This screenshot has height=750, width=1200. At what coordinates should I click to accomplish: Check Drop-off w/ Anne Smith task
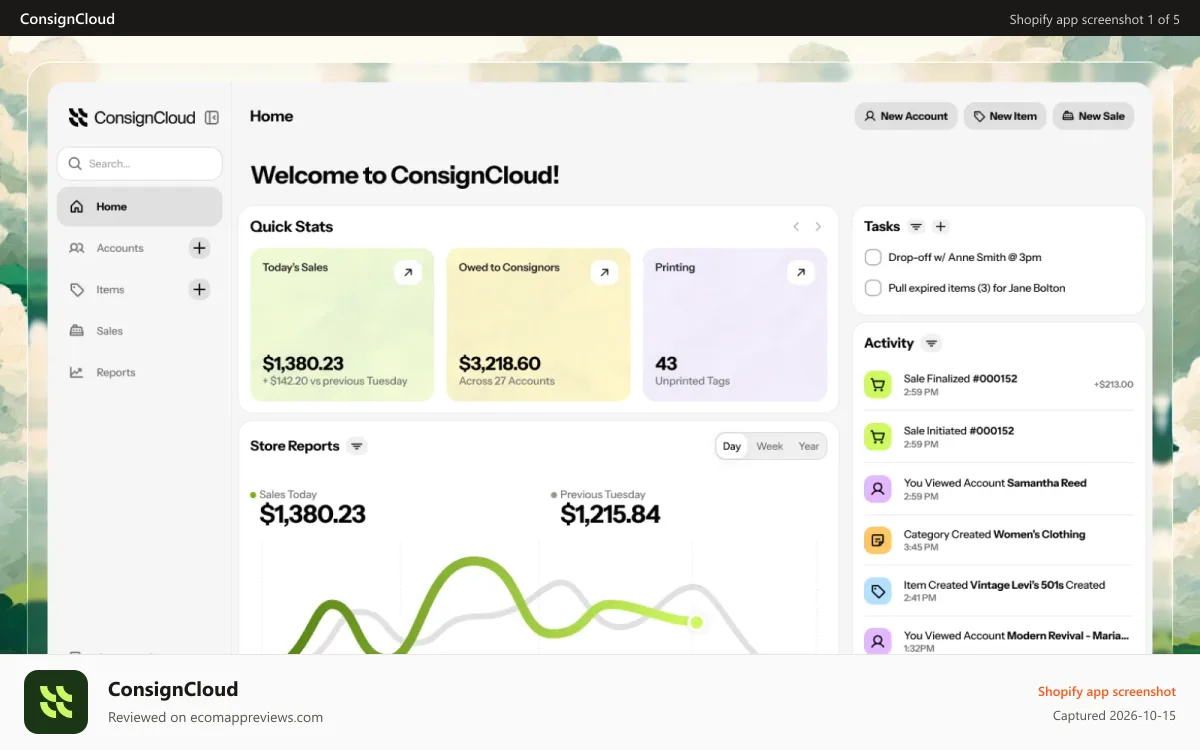click(872, 257)
